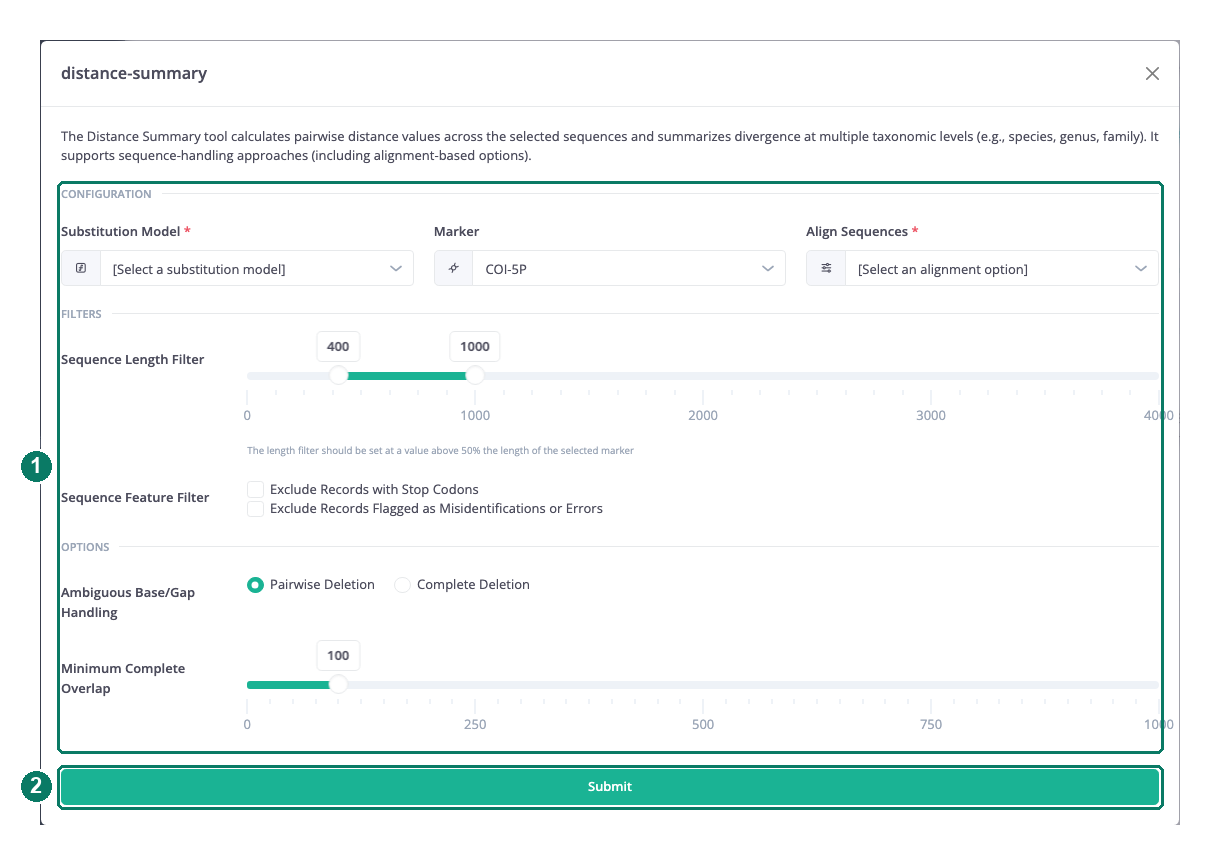Expand substitution model list via chevron
Image resolution: width=1220 pixels, height=865 pixels.
coord(395,268)
